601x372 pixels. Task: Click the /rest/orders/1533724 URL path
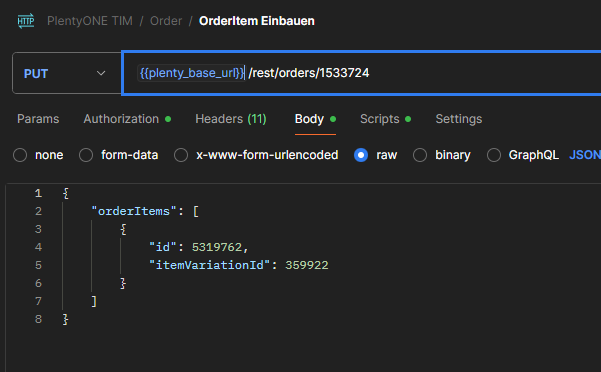pos(309,73)
